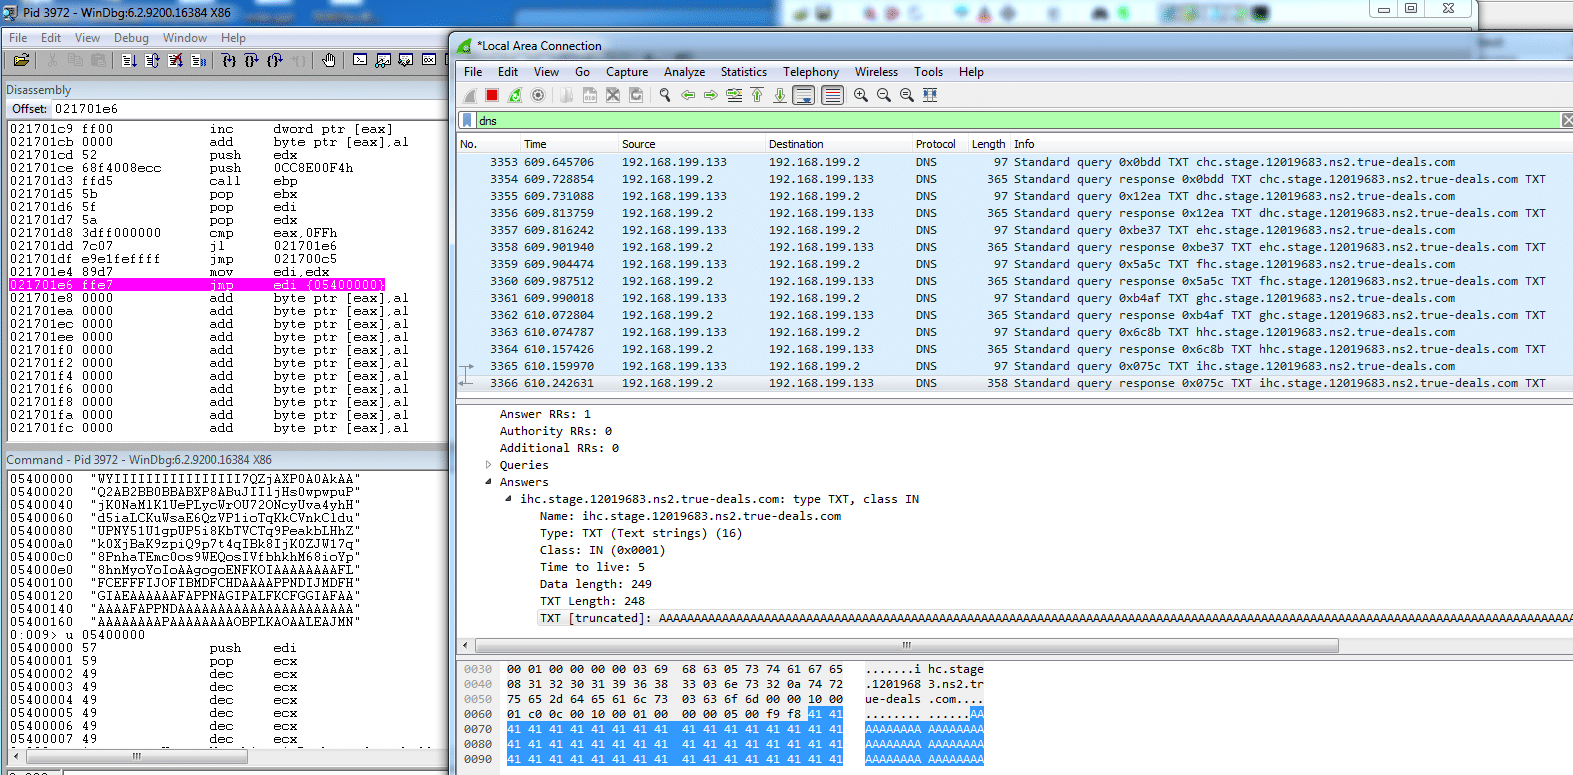1573x775 pixels.
Task: Click WinDbg command pane horizontal scrollbar
Action: (136, 756)
